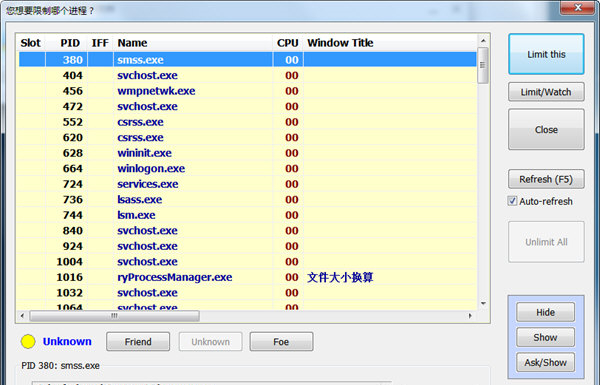Viewport: 600px width, 385px height.
Task: Close the window with the red X
Action: pyautogui.click(x=578, y=7)
